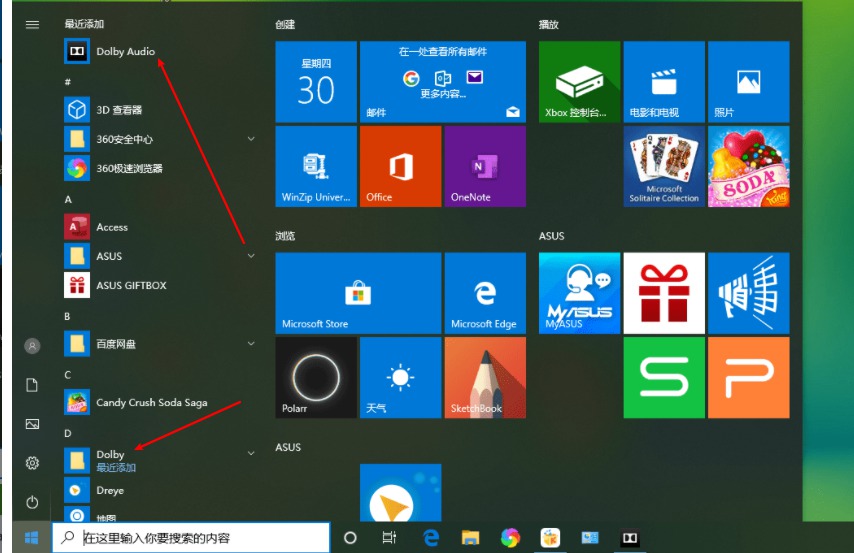Expand the ASUS folder in app list

pos(251,256)
